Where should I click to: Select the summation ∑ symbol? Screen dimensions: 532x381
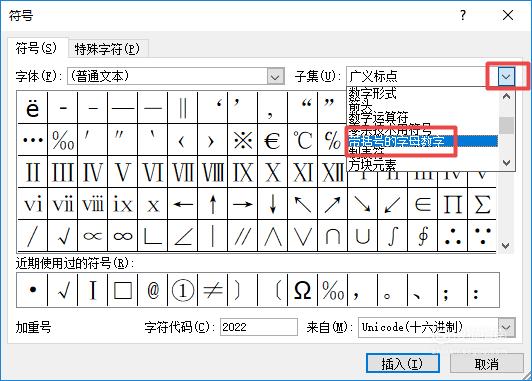[482, 204]
